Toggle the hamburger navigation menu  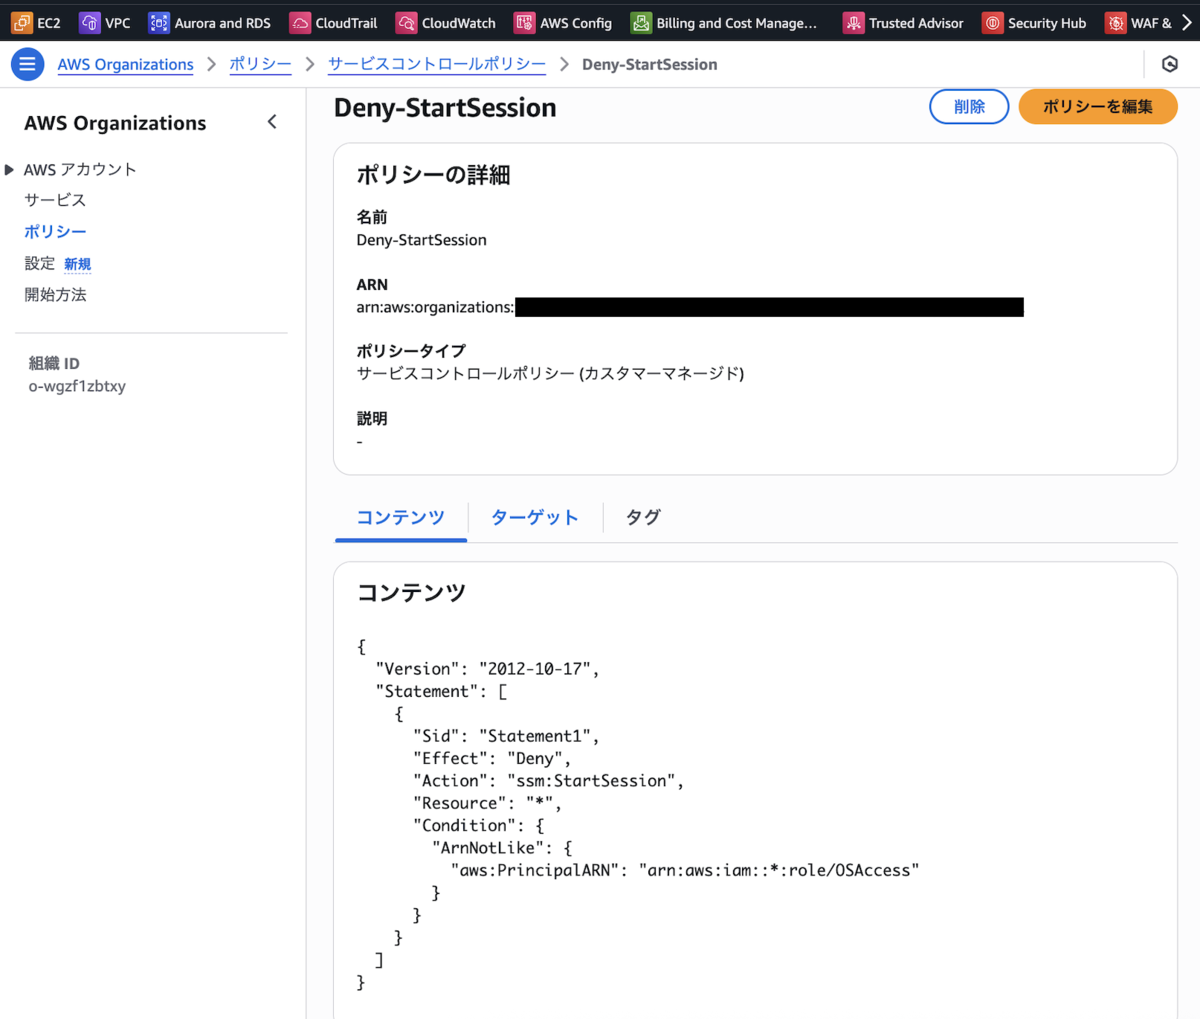click(x=27, y=64)
